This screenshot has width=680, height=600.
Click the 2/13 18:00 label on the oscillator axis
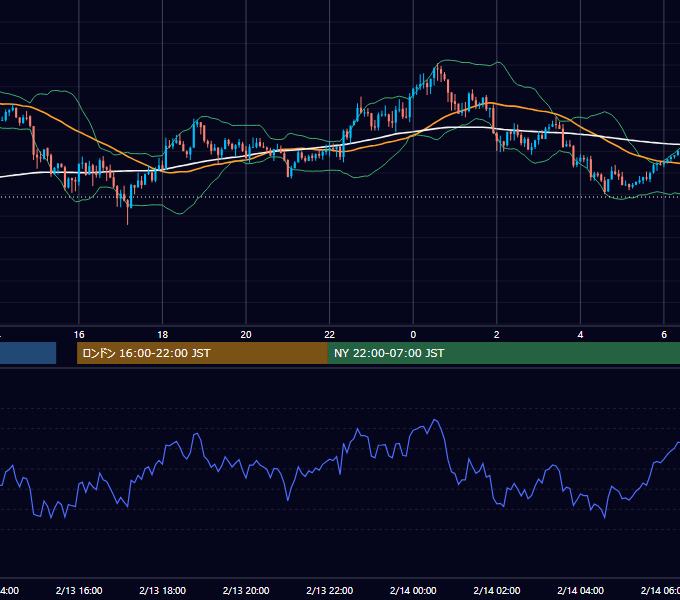[163, 590]
